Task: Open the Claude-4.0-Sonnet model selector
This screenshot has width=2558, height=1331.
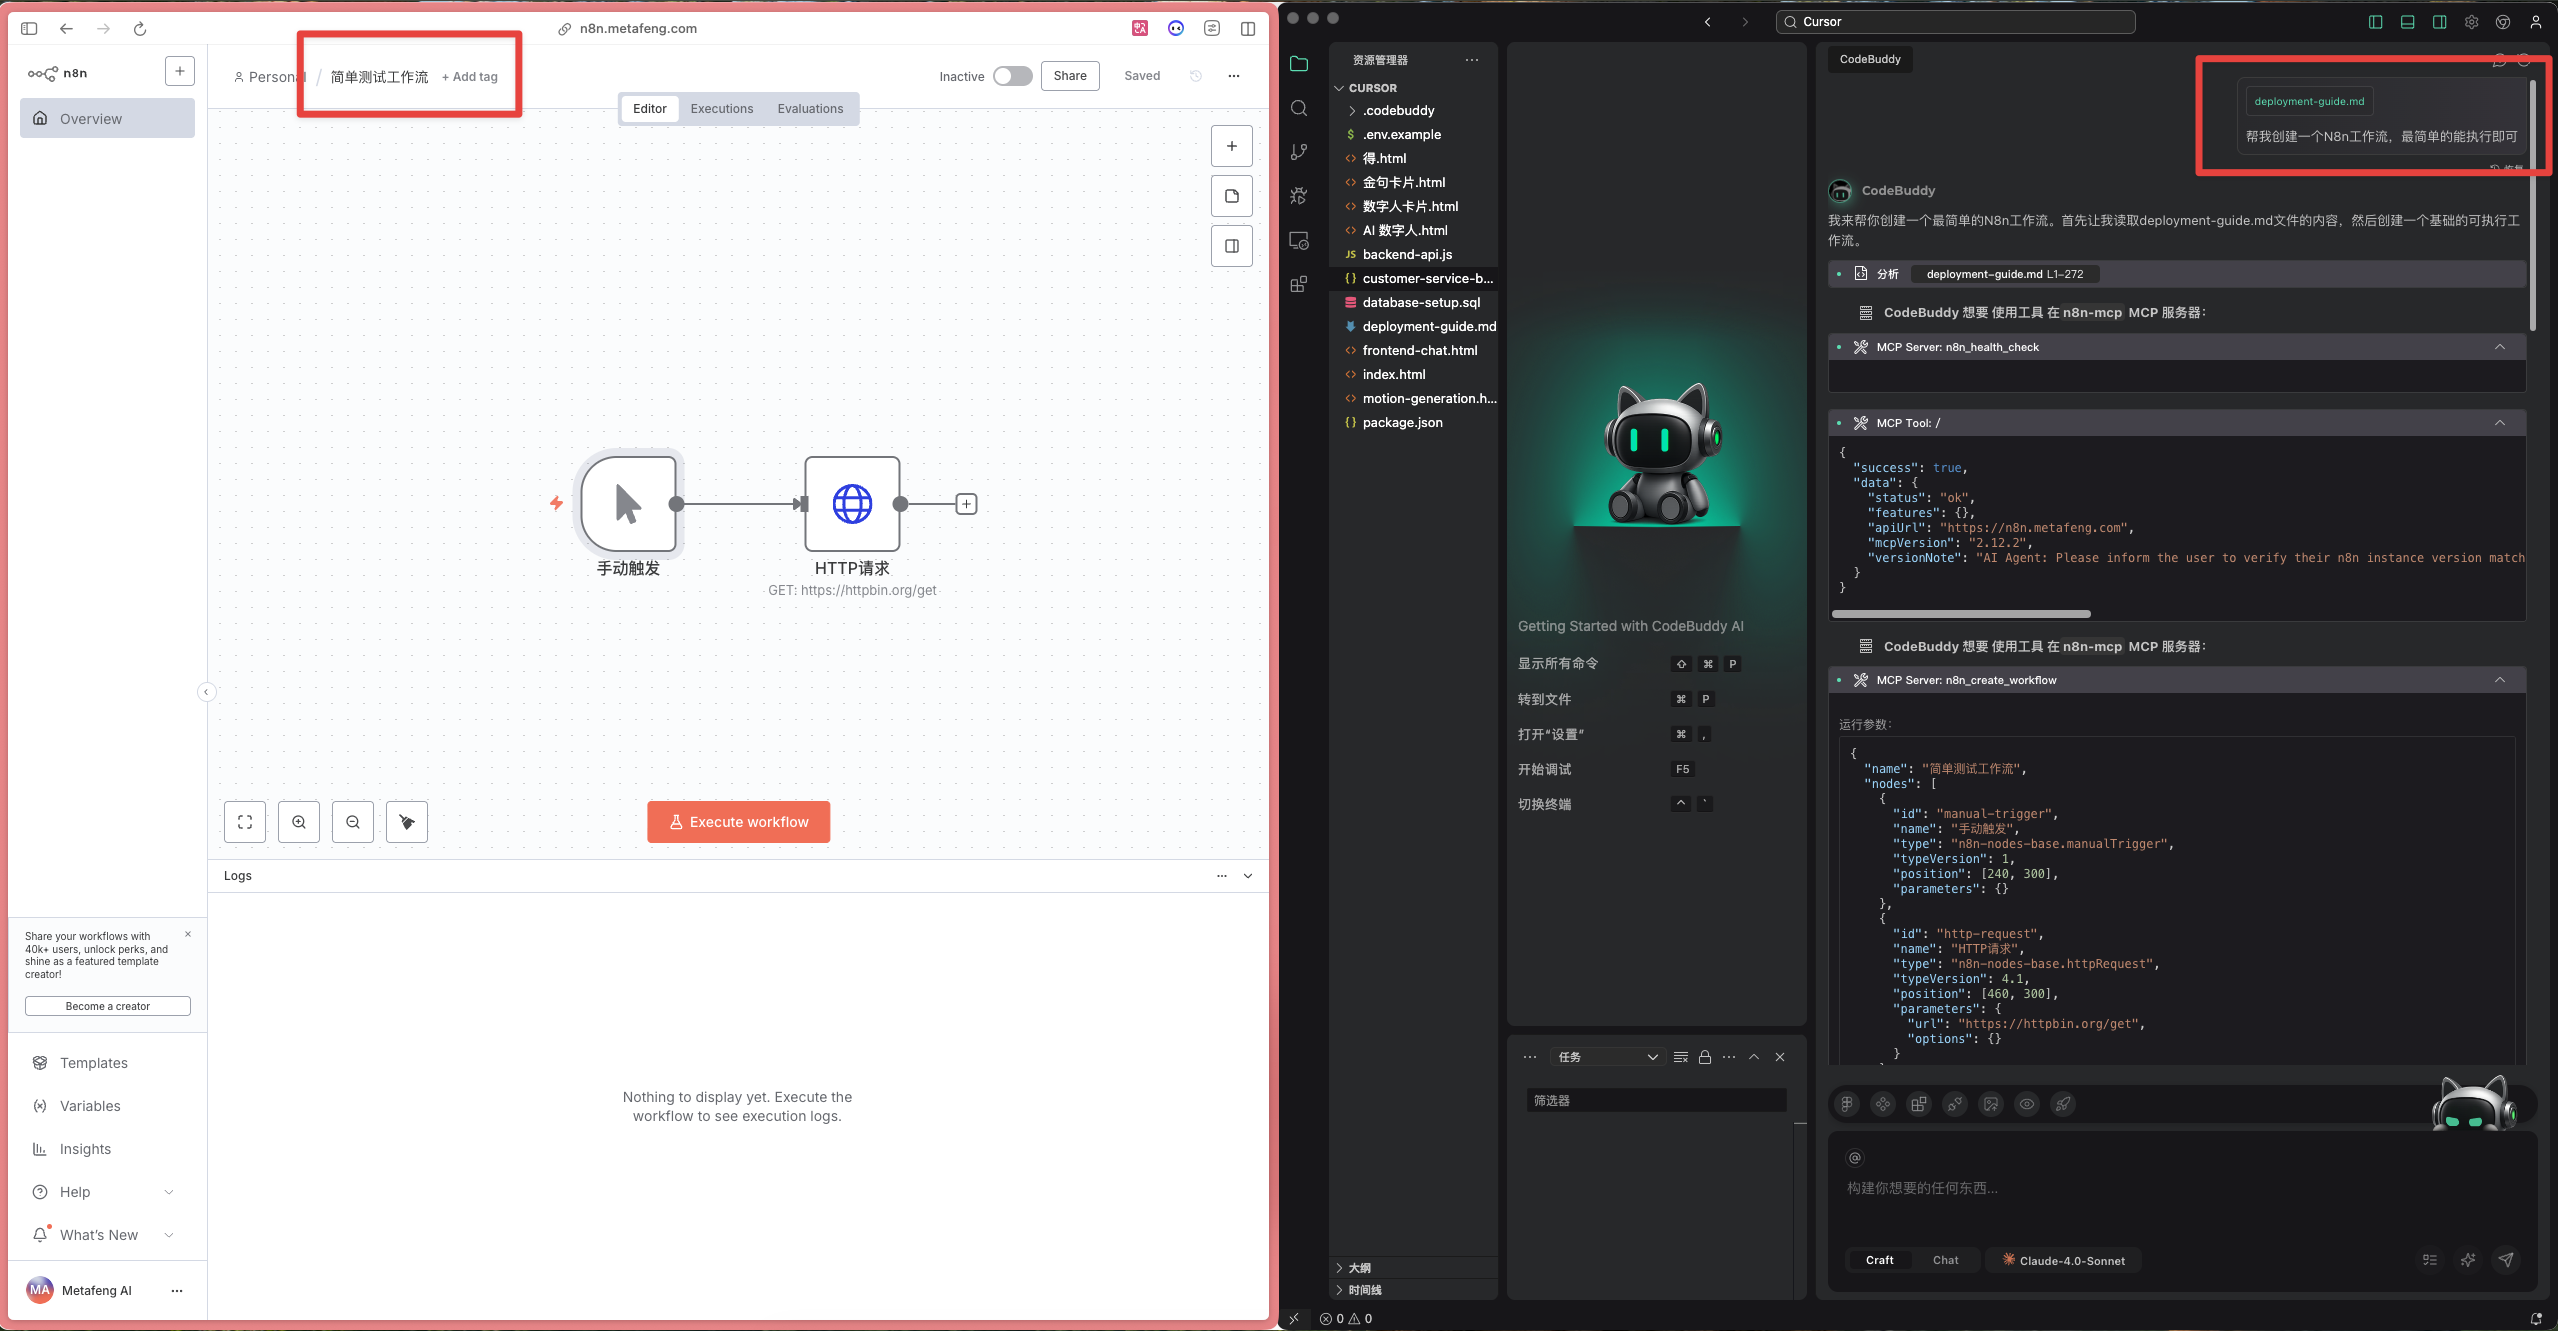Action: point(2063,1260)
